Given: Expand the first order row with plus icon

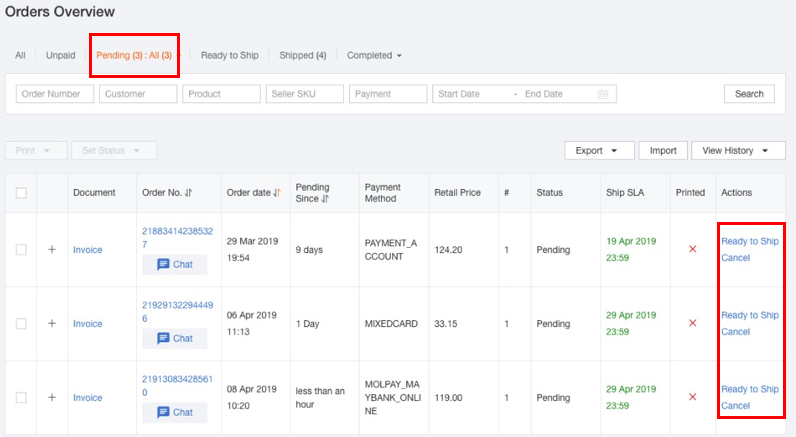Looking at the screenshot, I should pos(52,250).
